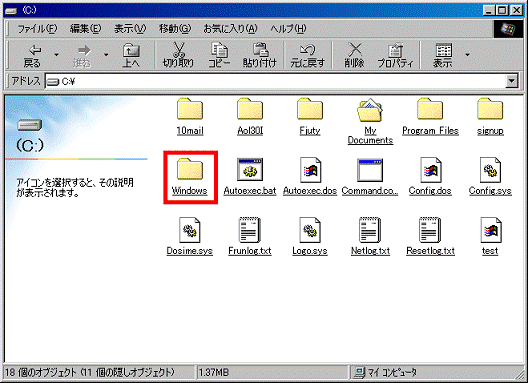Select the Program Files folder

(430, 117)
